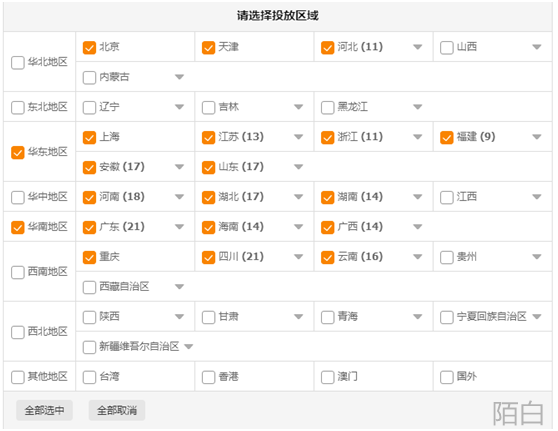This screenshot has width=558, height=431.
Task: Open the 宁夏回族自治区 dropdown arrow
Action: coord(537,316)
